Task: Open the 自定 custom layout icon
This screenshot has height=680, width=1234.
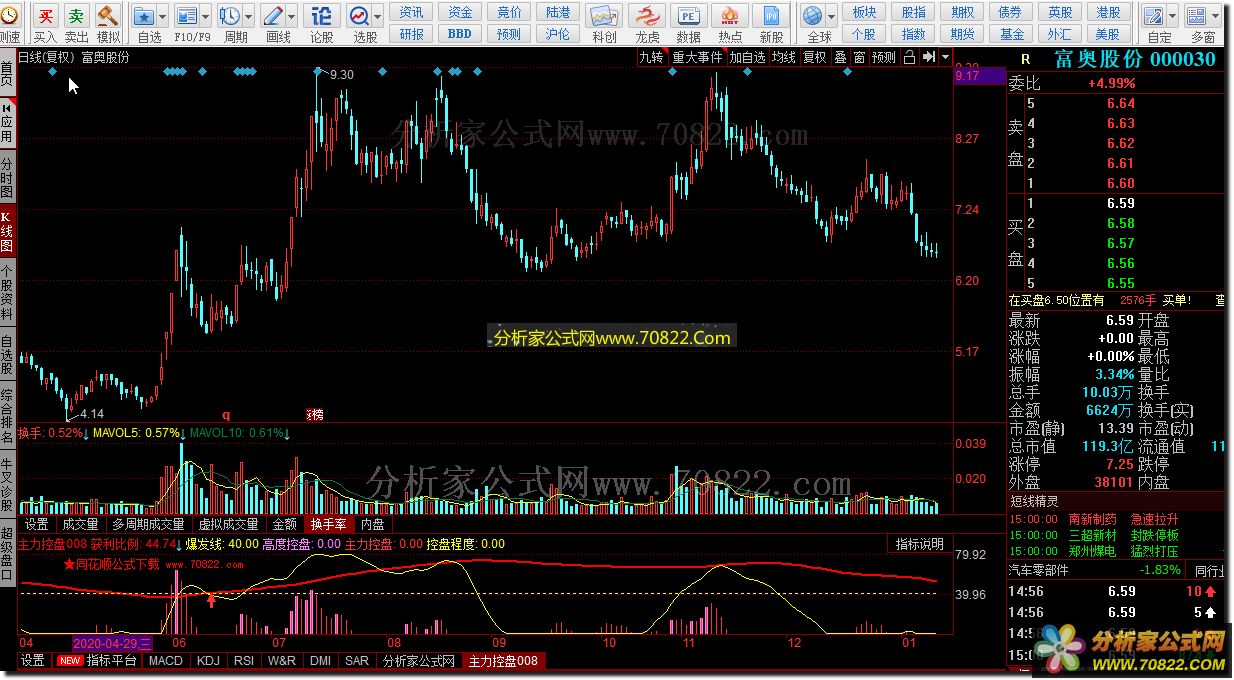Action: tap(1154, 17)
